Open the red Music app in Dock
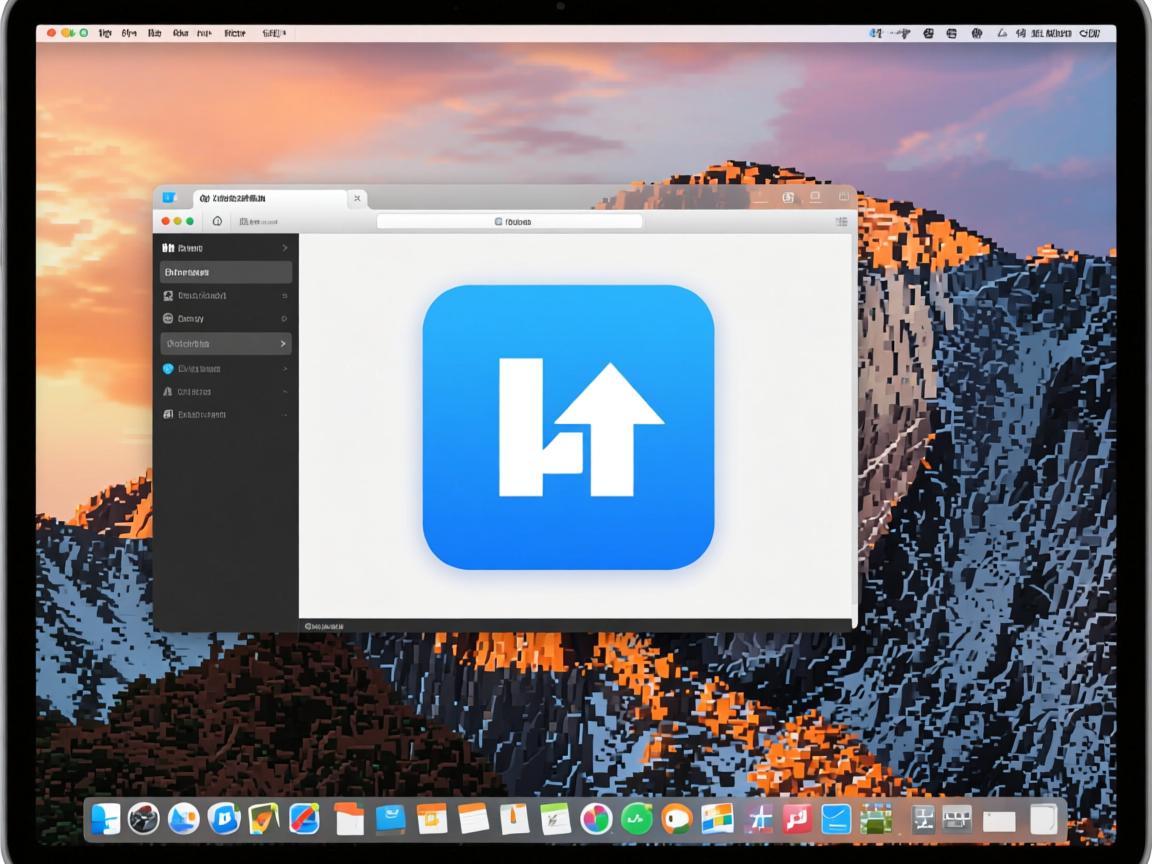 (797, 819)
